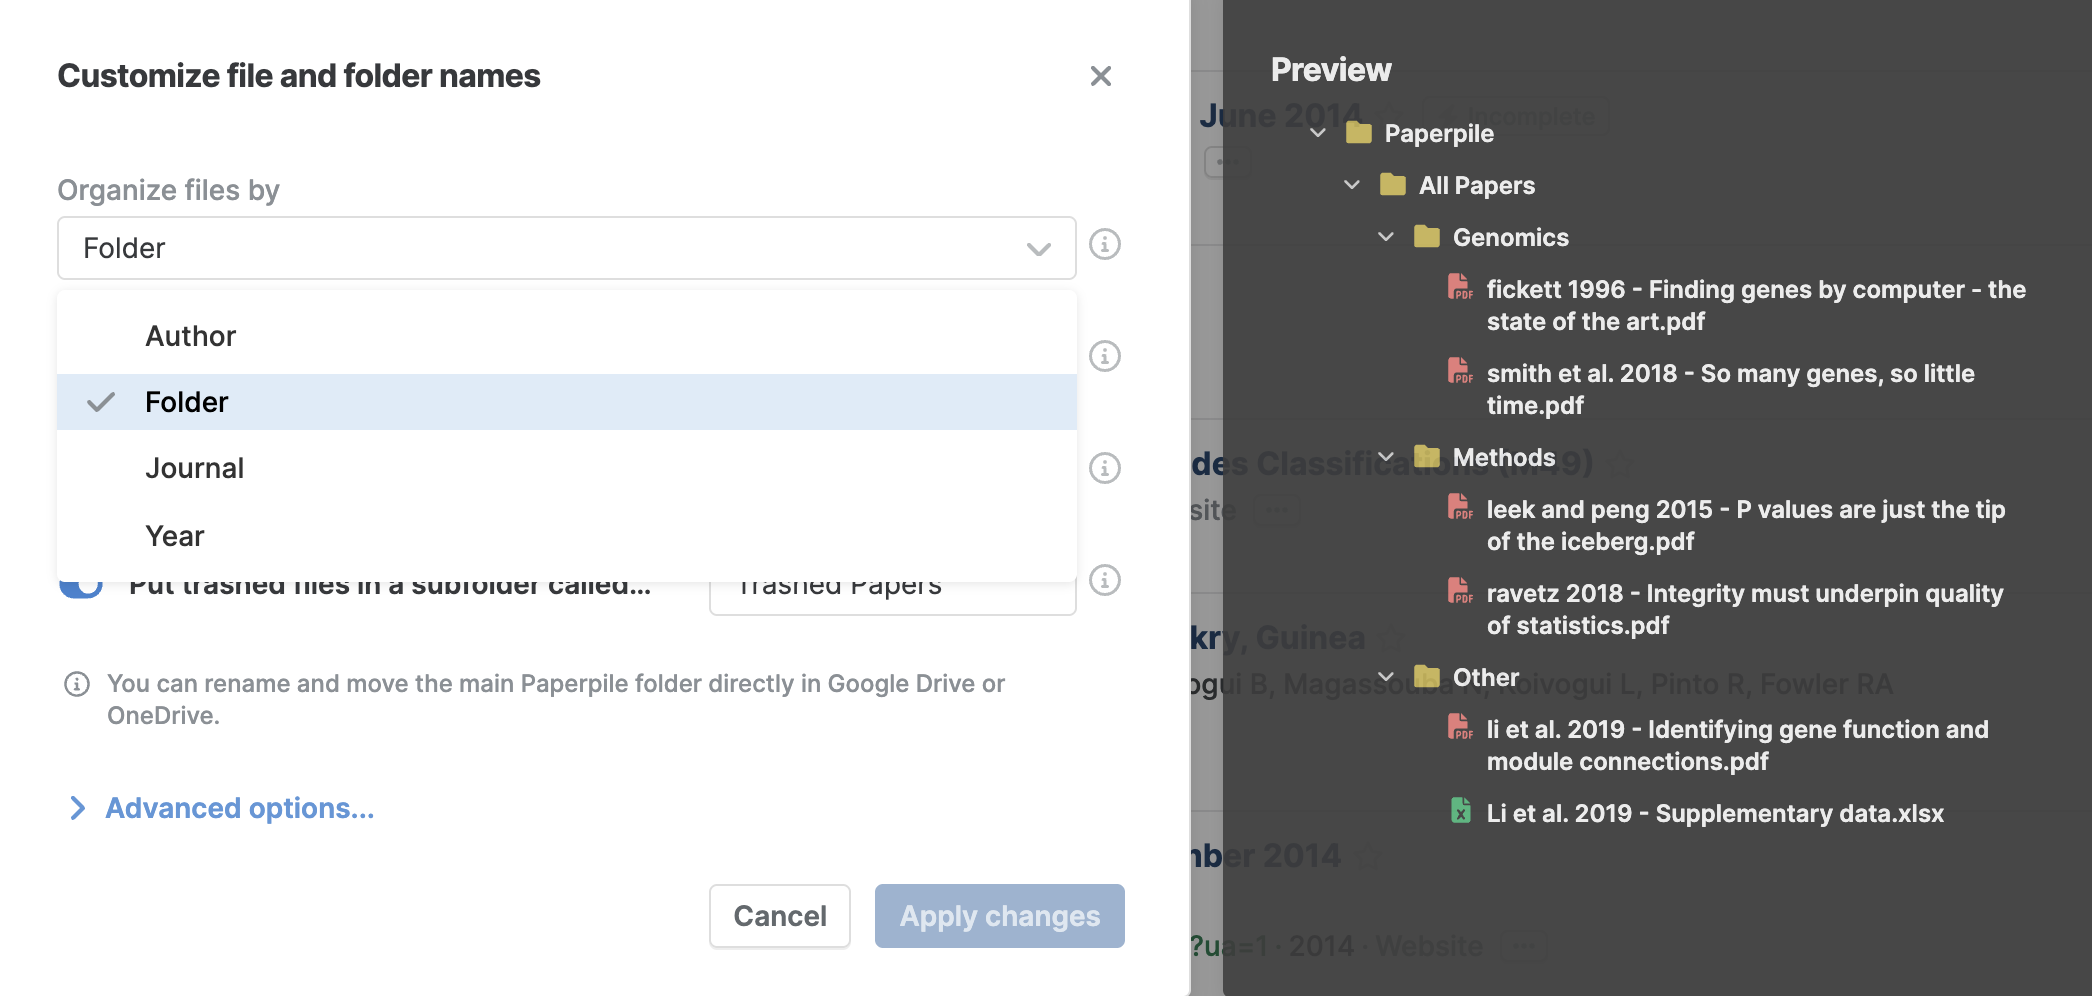Viewport: 2092px width, 996px height.
Task: Click Excel icon for Supplementary data.xlsx
Action: point(1460,811)
